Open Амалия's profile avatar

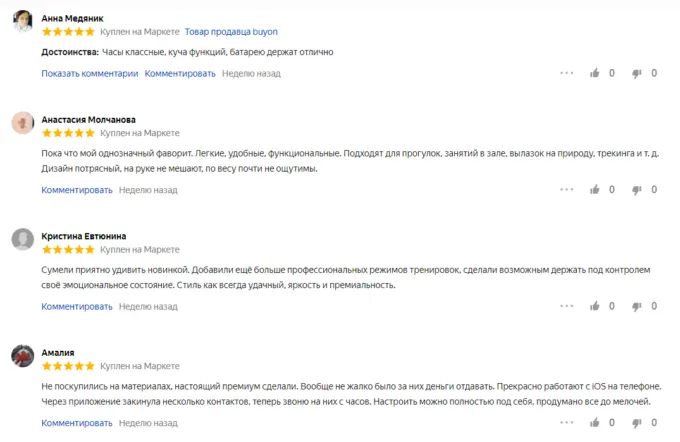coord(23,357)
